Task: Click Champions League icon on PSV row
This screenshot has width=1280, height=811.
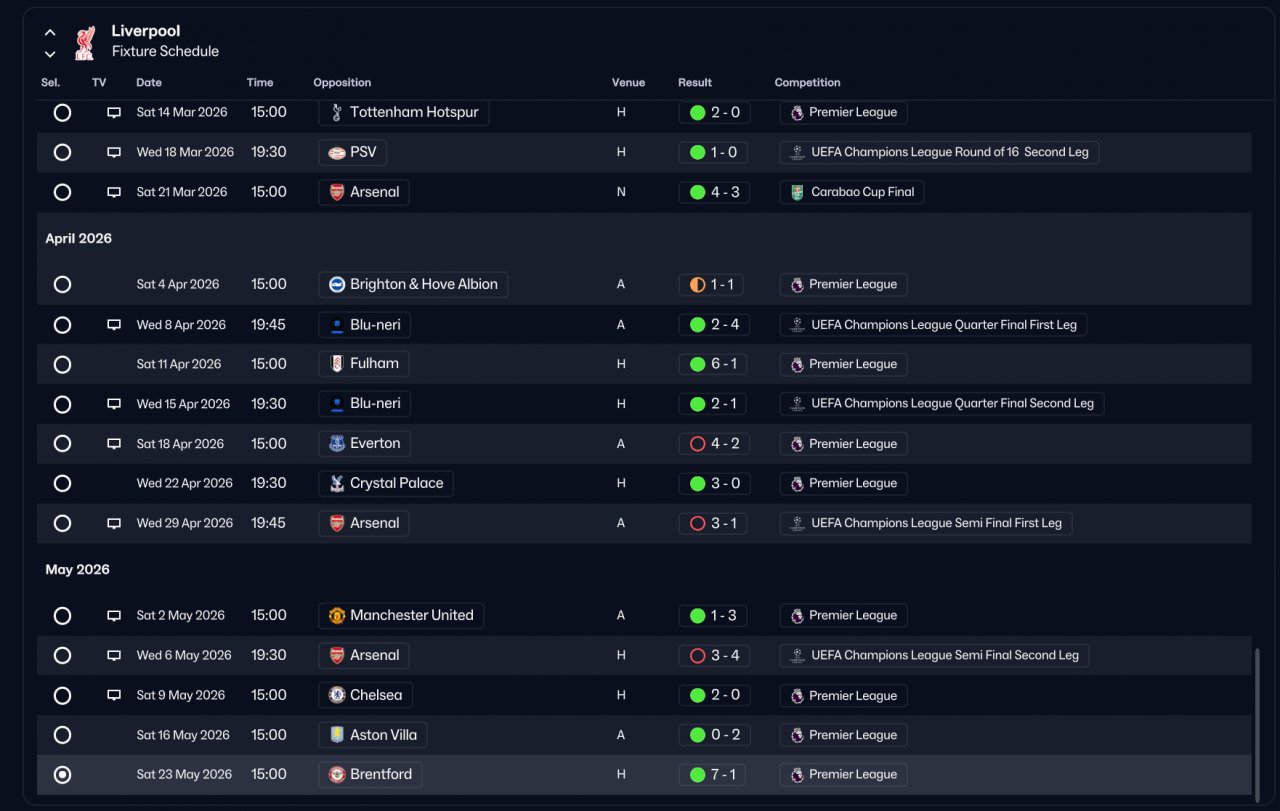Action: coord(797,153)
